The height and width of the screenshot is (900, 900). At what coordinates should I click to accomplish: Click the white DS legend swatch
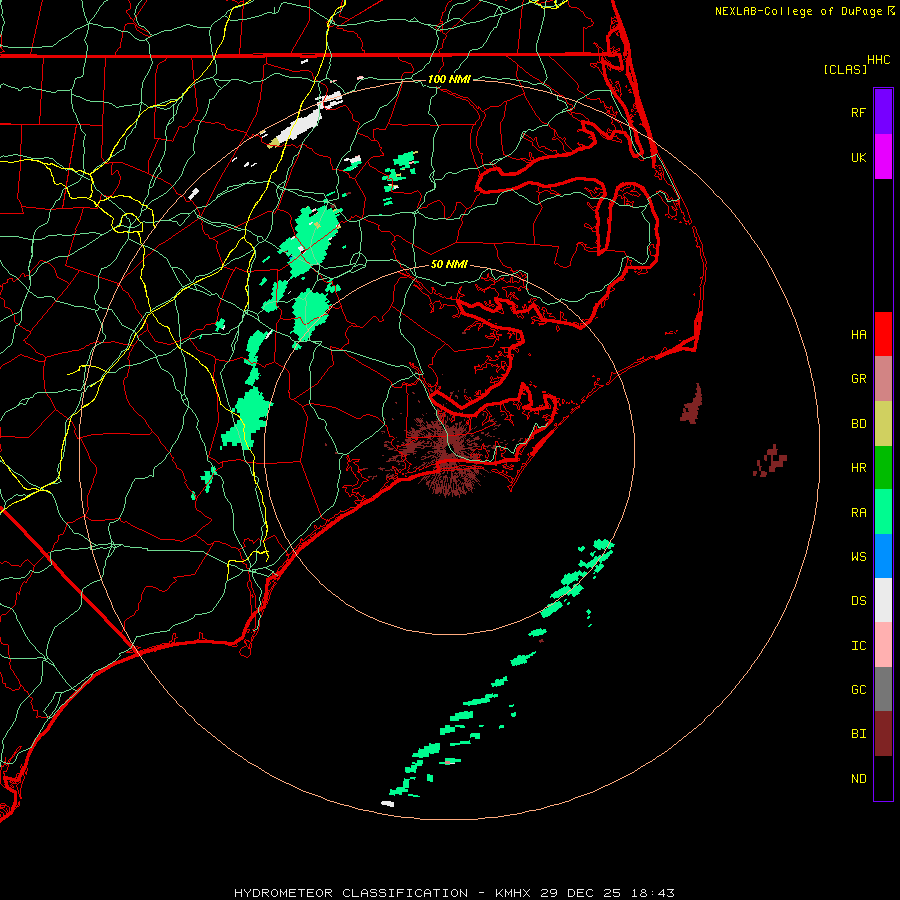click(x=883, y=601)
